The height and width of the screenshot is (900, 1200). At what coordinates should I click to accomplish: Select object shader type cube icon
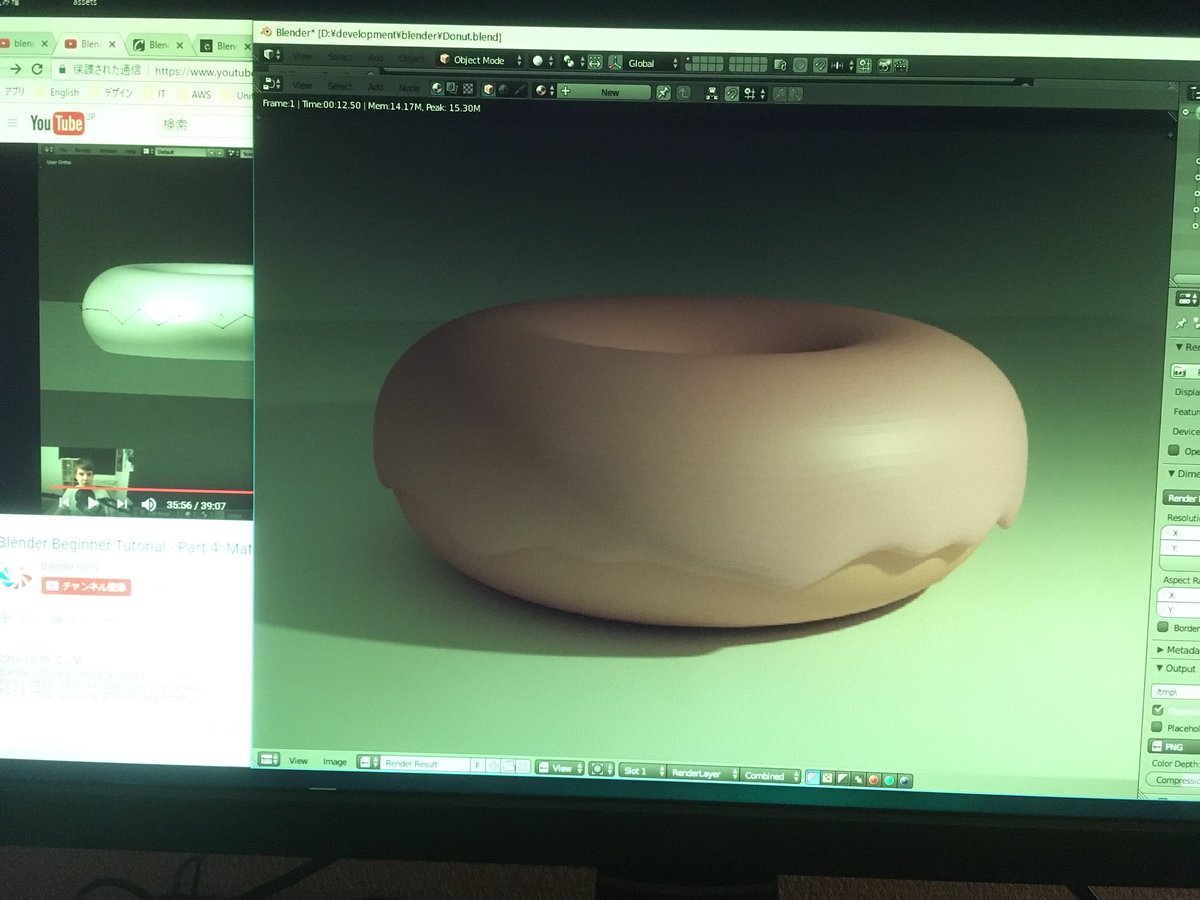click(489, 90)
